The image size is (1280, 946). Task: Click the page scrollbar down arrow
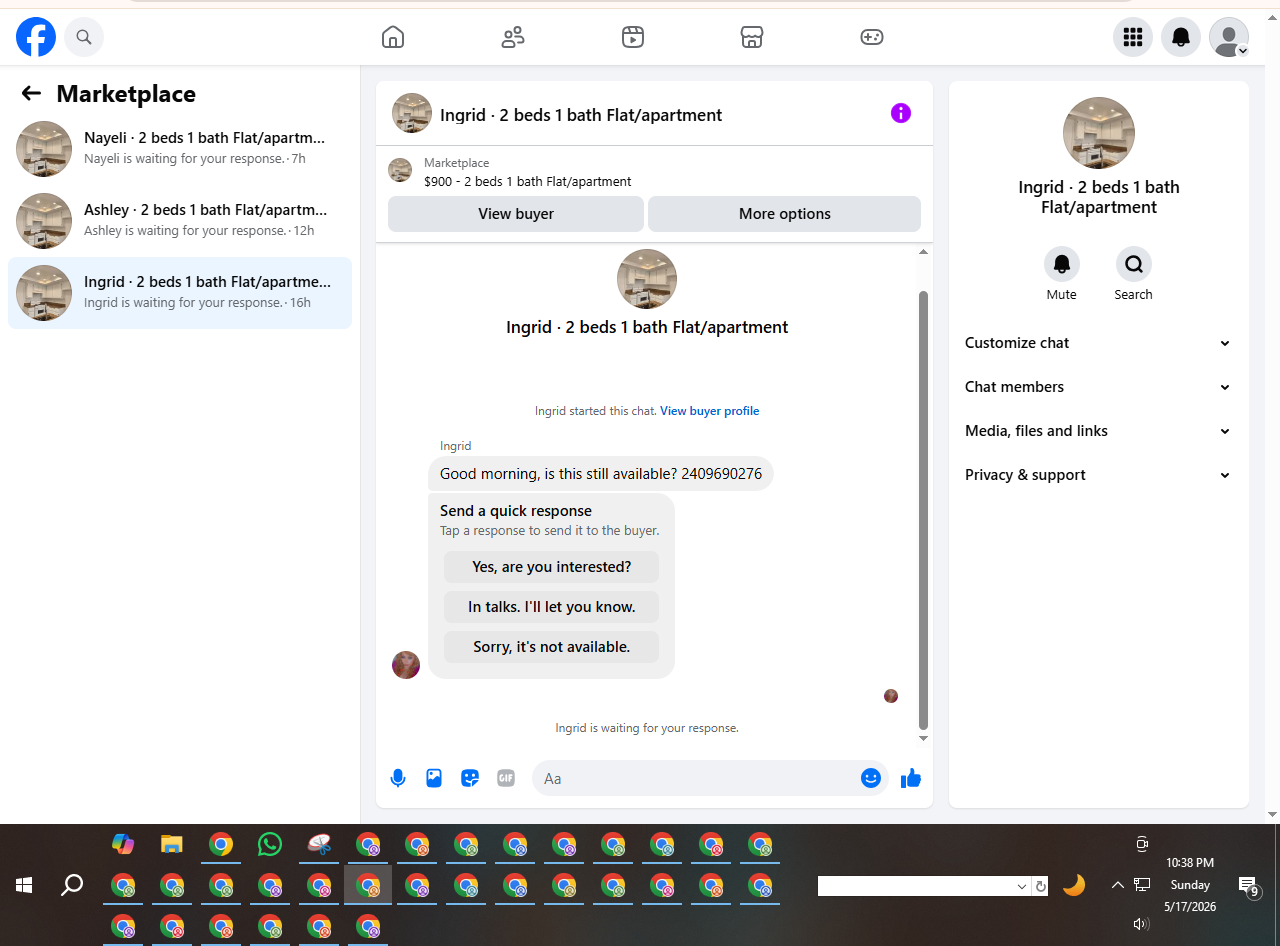[1272, 815]
